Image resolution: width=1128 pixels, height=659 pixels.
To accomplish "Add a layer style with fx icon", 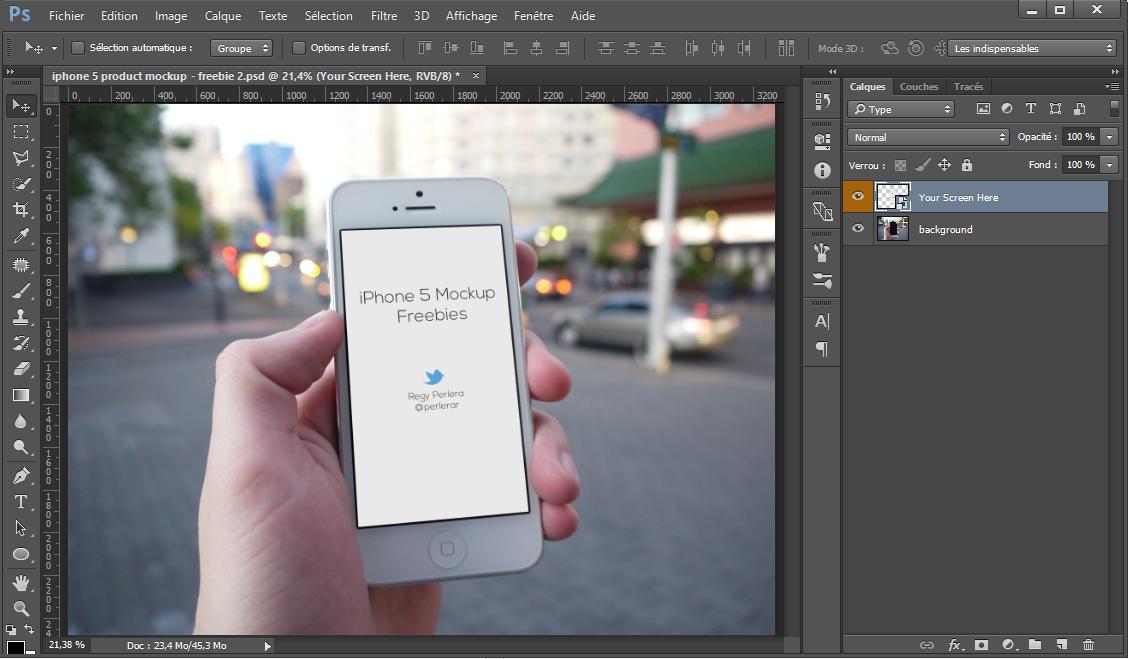I will point(955,645).
